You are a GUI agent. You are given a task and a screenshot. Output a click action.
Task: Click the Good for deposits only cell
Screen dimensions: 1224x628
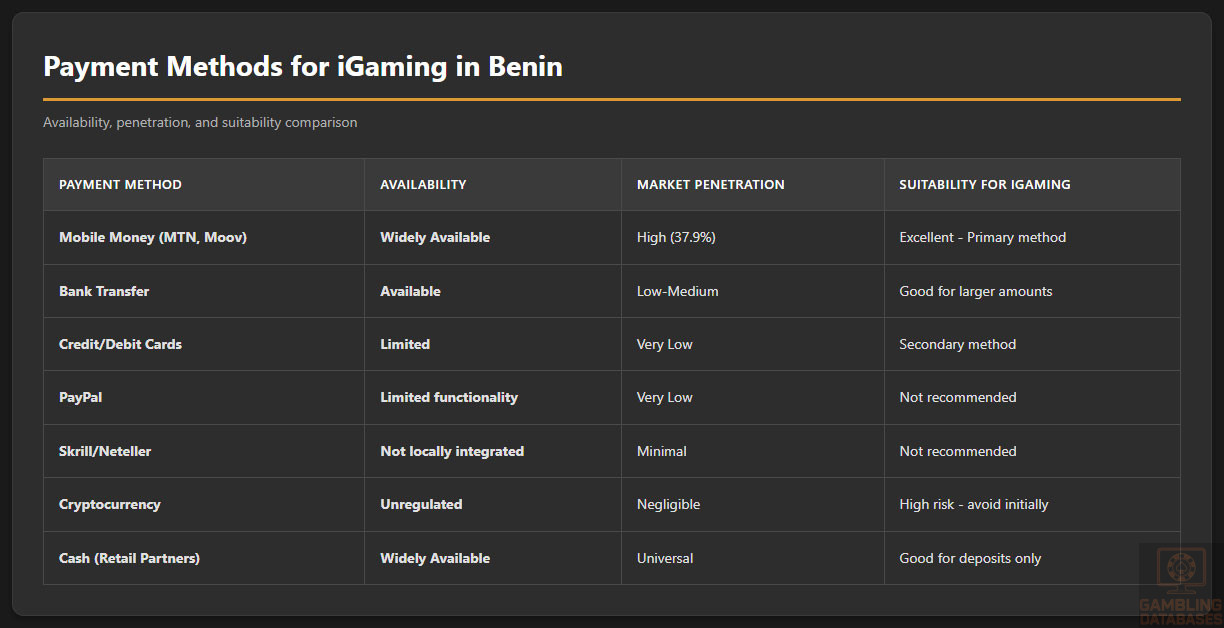[x=970, y=559]
